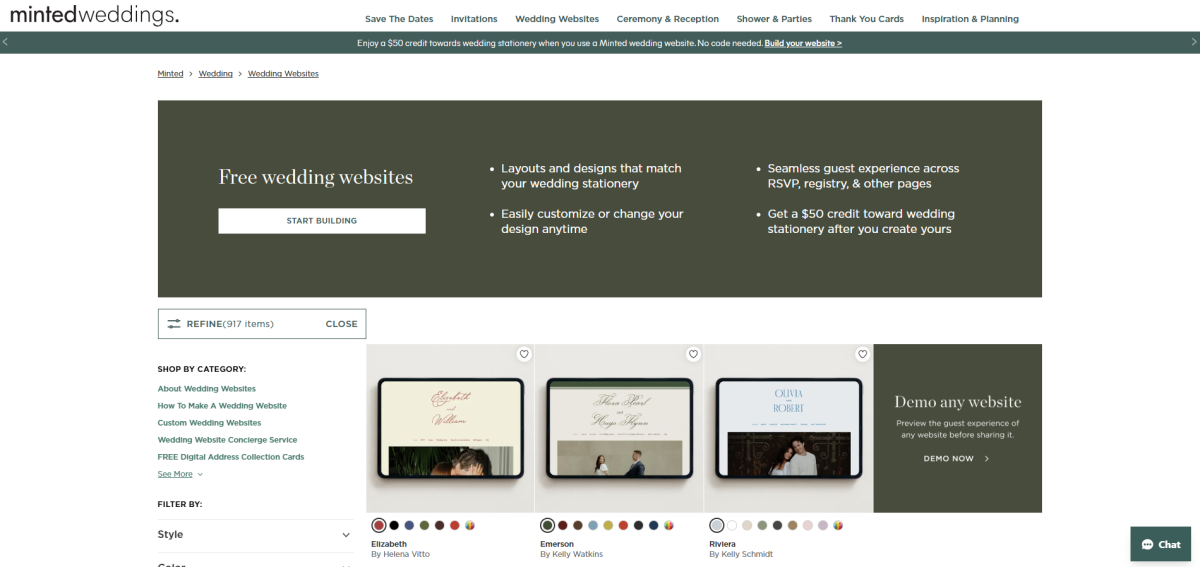
Task: Open the Riviera design thumbnail
Action: [788, 429]
